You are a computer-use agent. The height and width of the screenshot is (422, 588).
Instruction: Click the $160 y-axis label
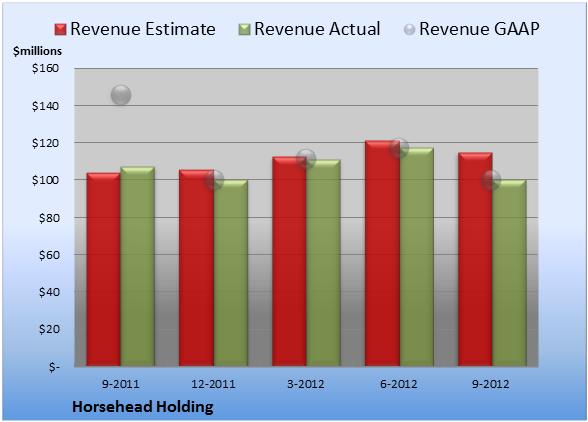click(x=45, y=68)
